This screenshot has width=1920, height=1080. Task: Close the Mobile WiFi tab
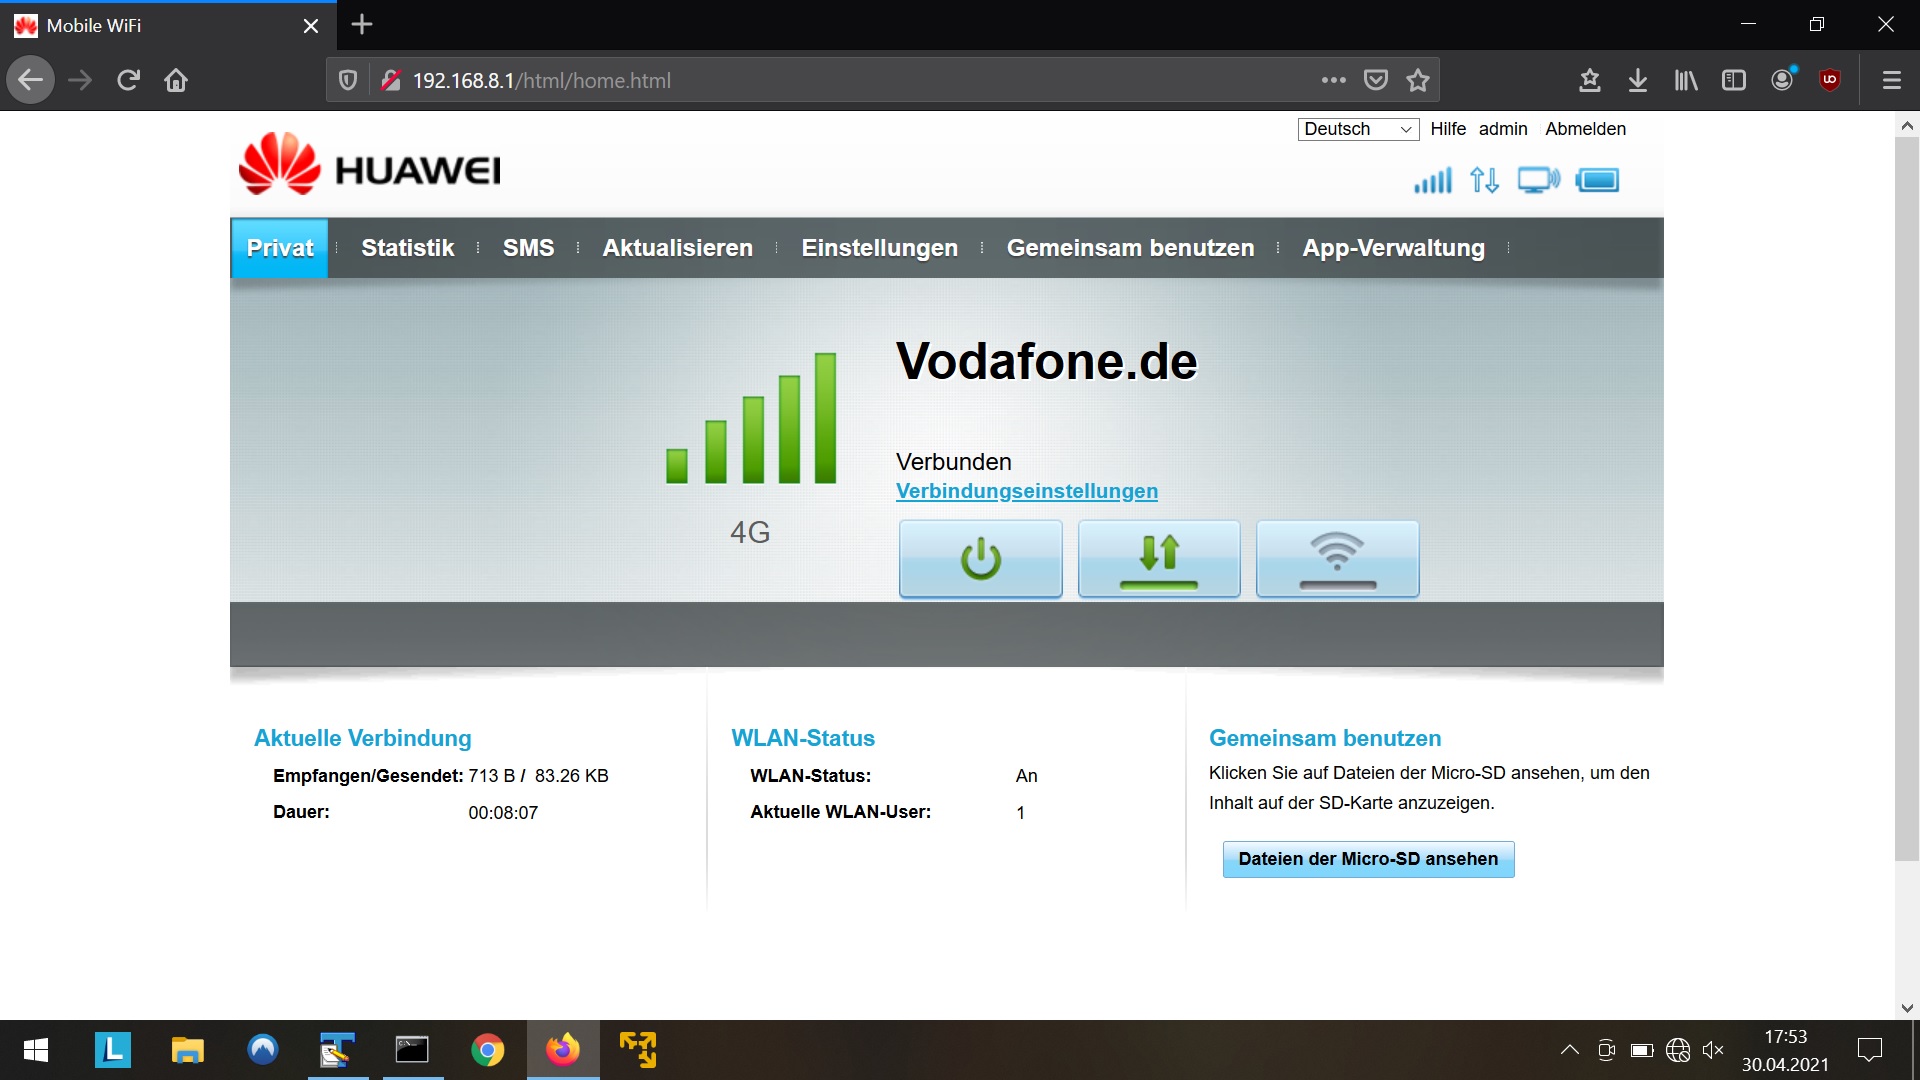[311, 26]
